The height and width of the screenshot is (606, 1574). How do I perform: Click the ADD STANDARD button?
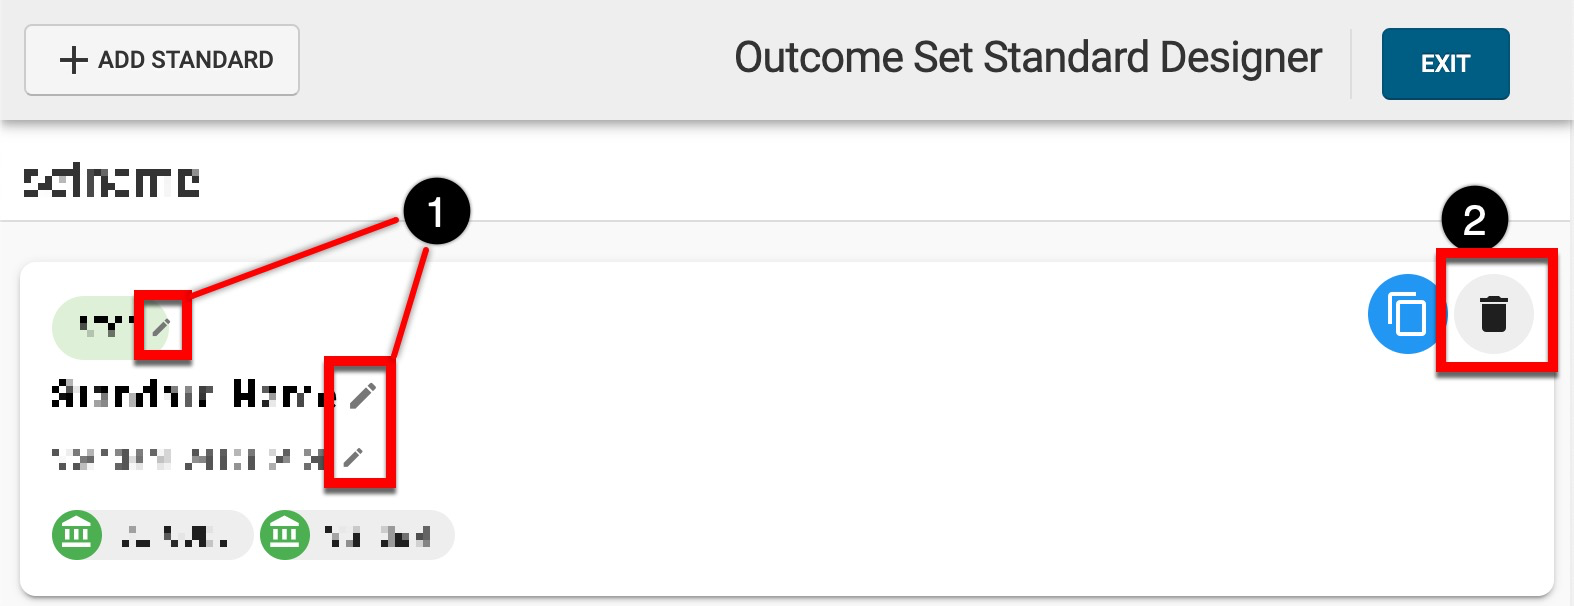(162, 60)
